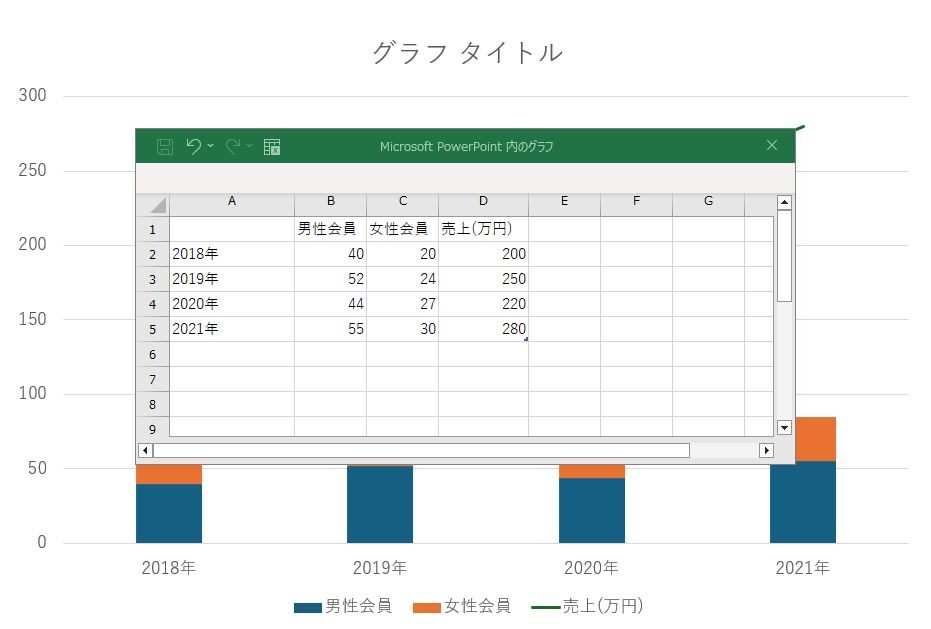Click the horizontal scrollbar right arrow
Viewport: 931px width, 629px height.
(x=766, y=450)
